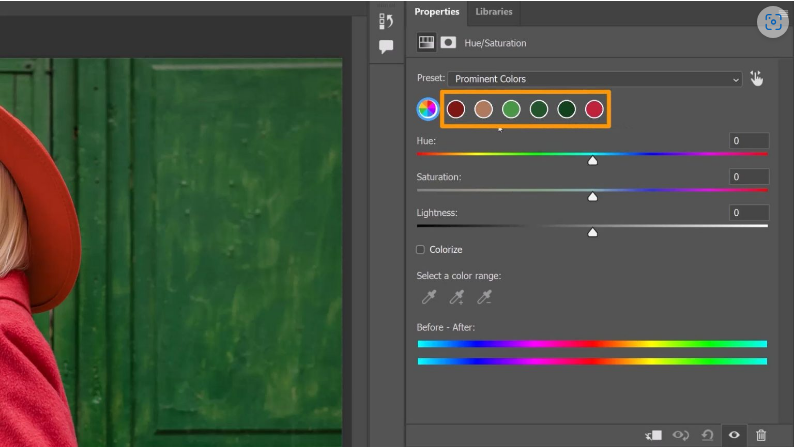The height and width of the screenshot is (448, 794).
Task: Click the After color spectrum bar
Action: click(x=592, y=361)
